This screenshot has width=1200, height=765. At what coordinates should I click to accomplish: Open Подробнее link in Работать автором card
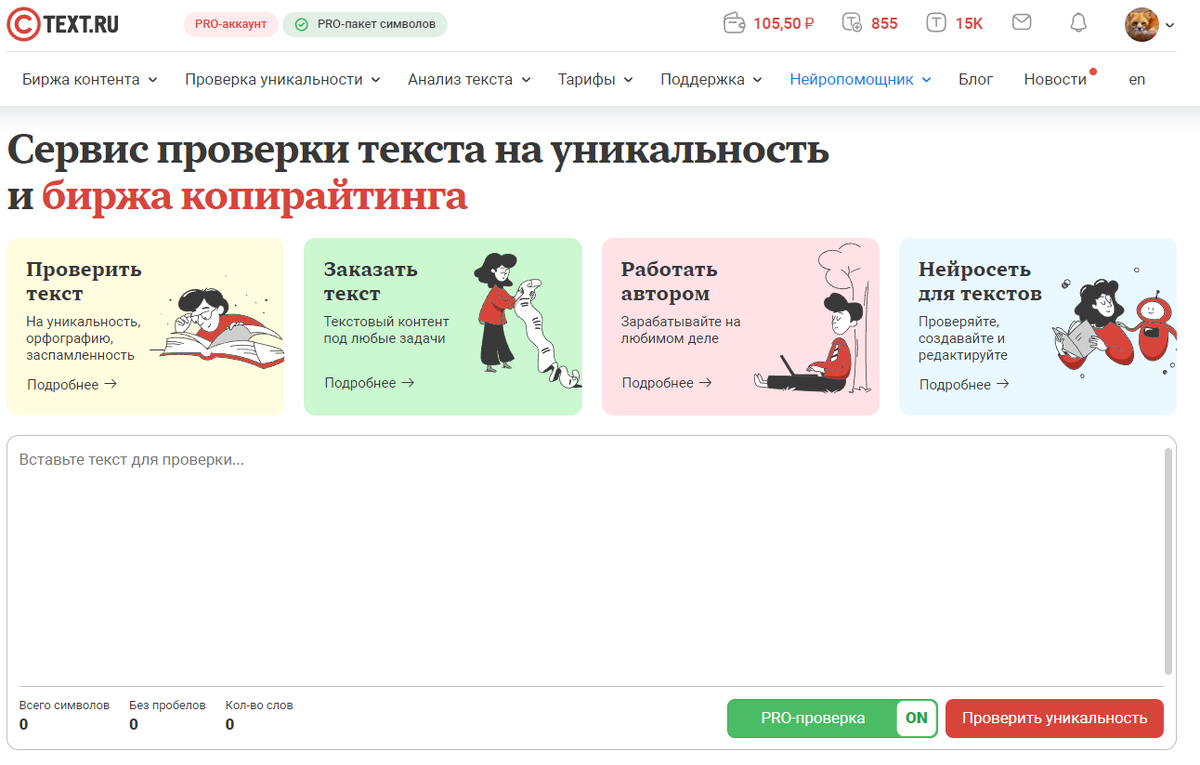click(667, 383)
